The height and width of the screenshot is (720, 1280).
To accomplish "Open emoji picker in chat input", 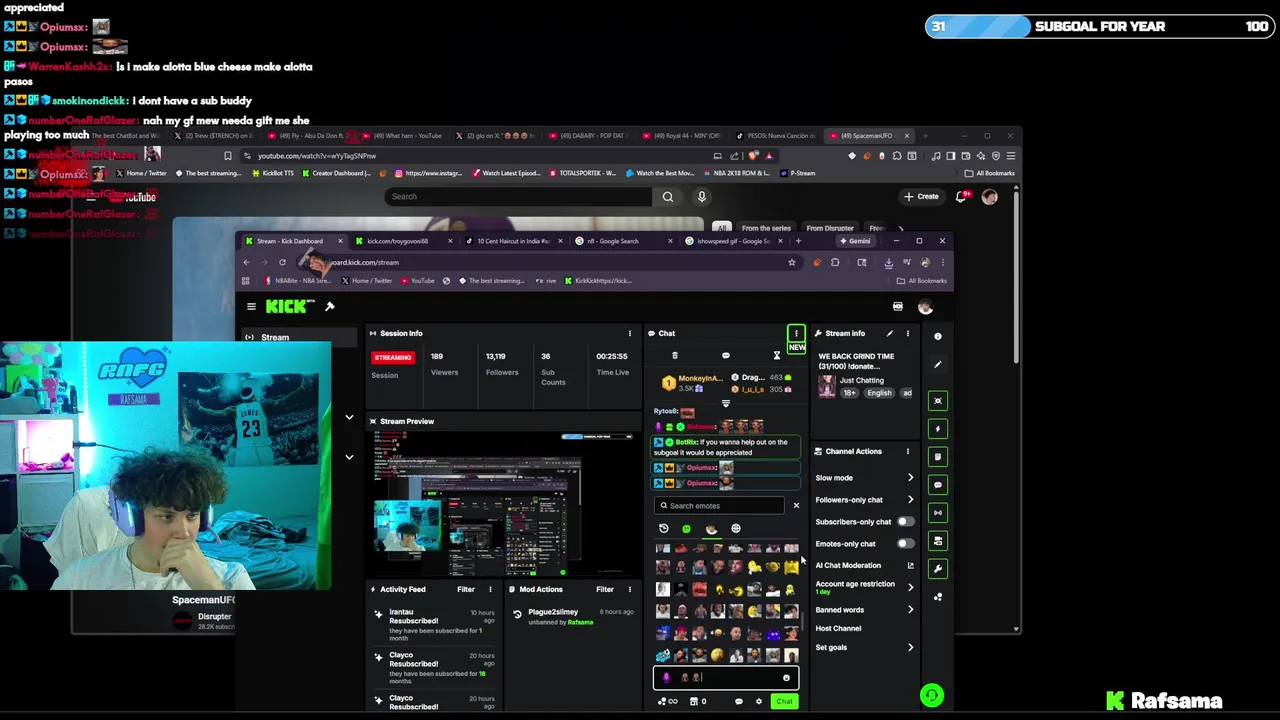I will click(x=786, y=677).
